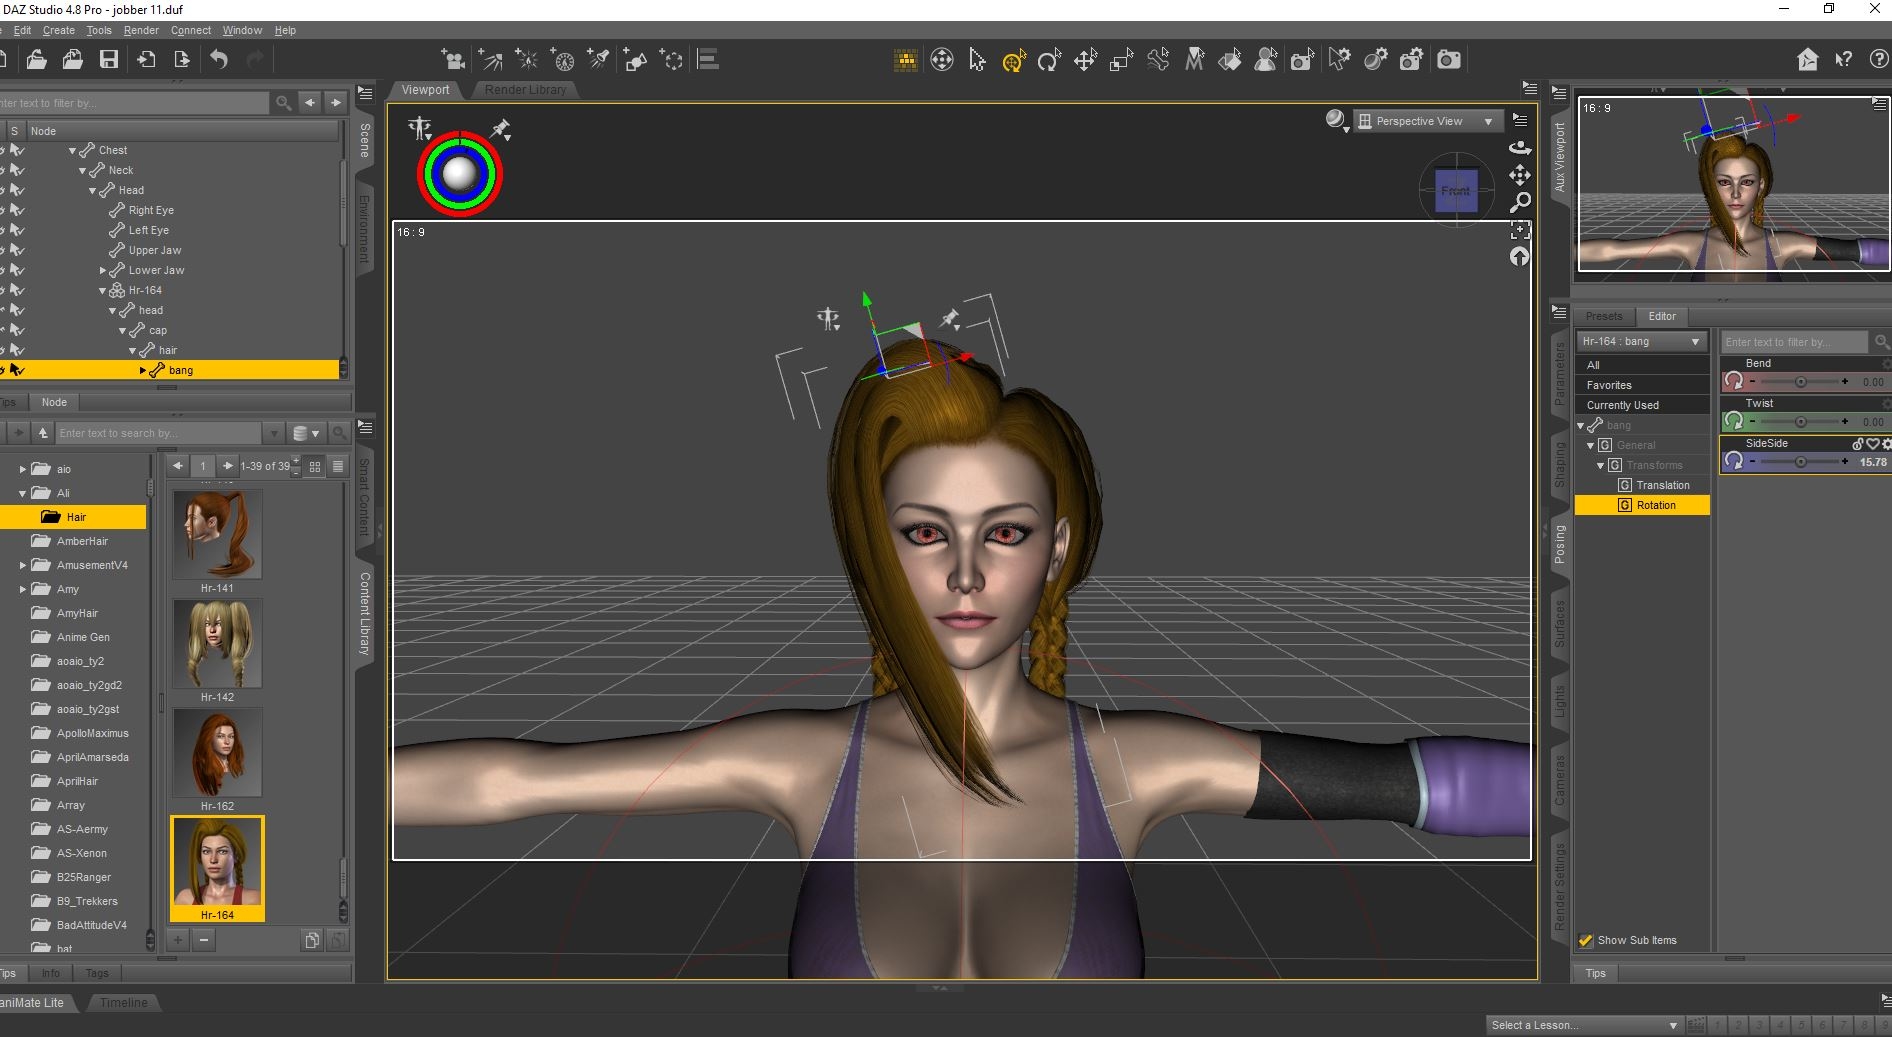The height and width of the screenshot is (1037, 1892).
Task: Select the Hr-142 hair thumbnail
Action: 217,644
